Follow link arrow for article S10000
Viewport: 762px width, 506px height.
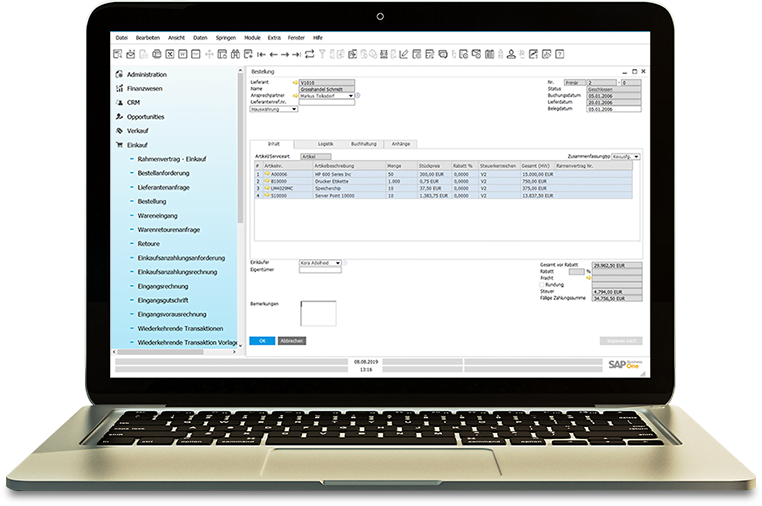click(267, 195)
